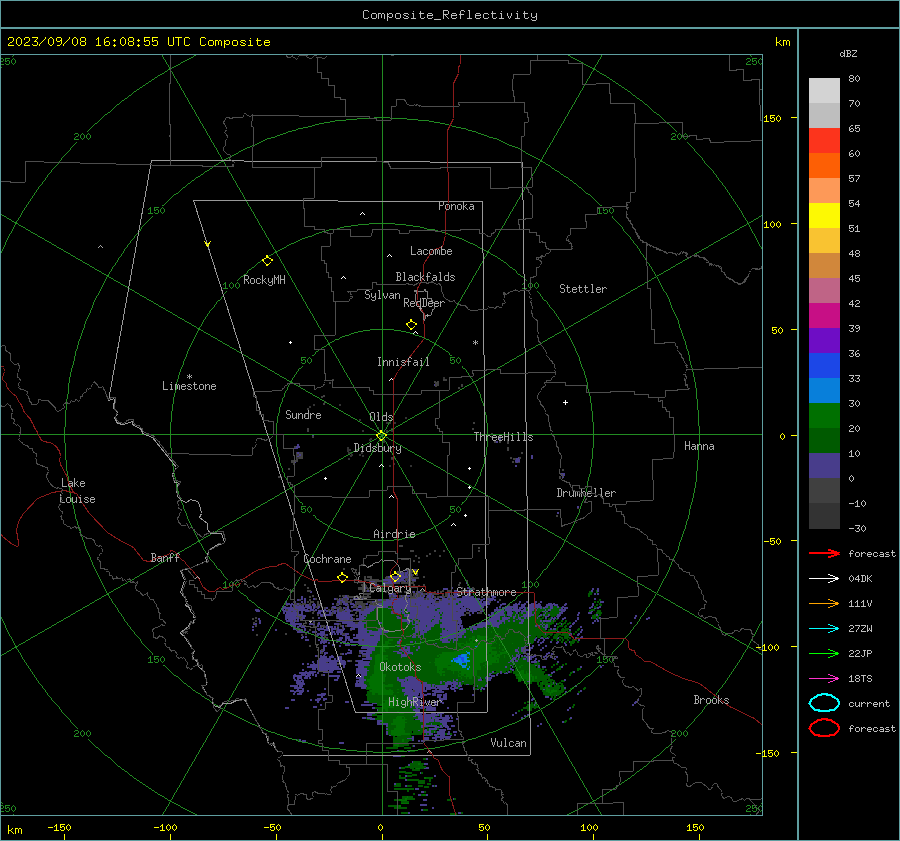Click the yellow diamond marker at radar center
This screenshot has height=841, width=900.
(381, 436)
